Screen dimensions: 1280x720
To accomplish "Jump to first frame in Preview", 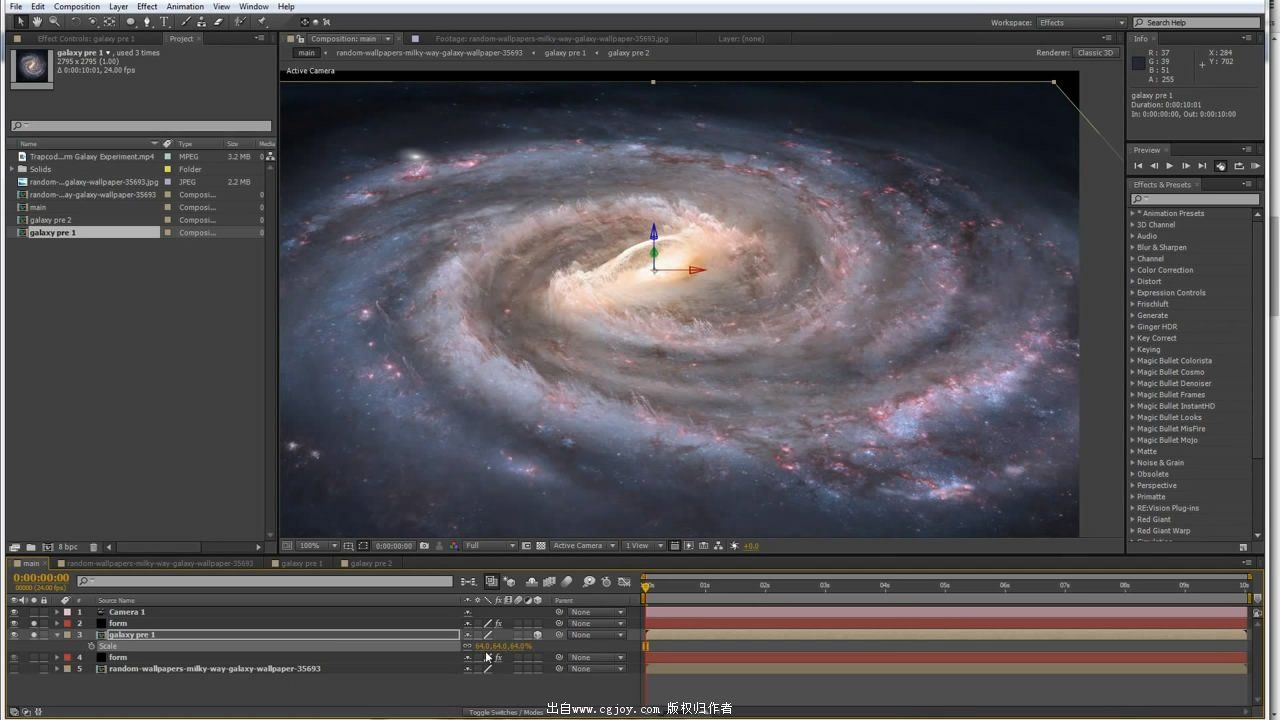I will (x=1137, y=166).
